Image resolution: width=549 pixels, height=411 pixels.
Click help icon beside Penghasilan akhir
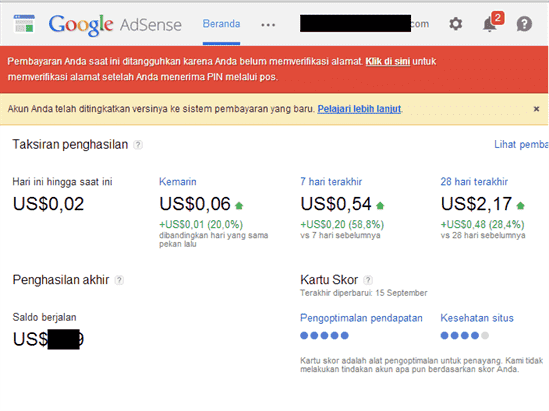tap(119, 280)
